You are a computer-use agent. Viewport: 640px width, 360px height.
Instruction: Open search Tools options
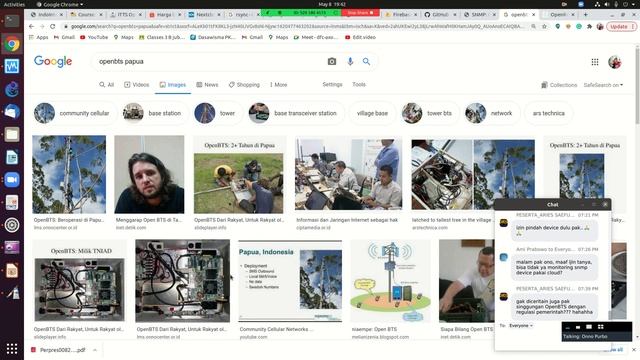359,84
